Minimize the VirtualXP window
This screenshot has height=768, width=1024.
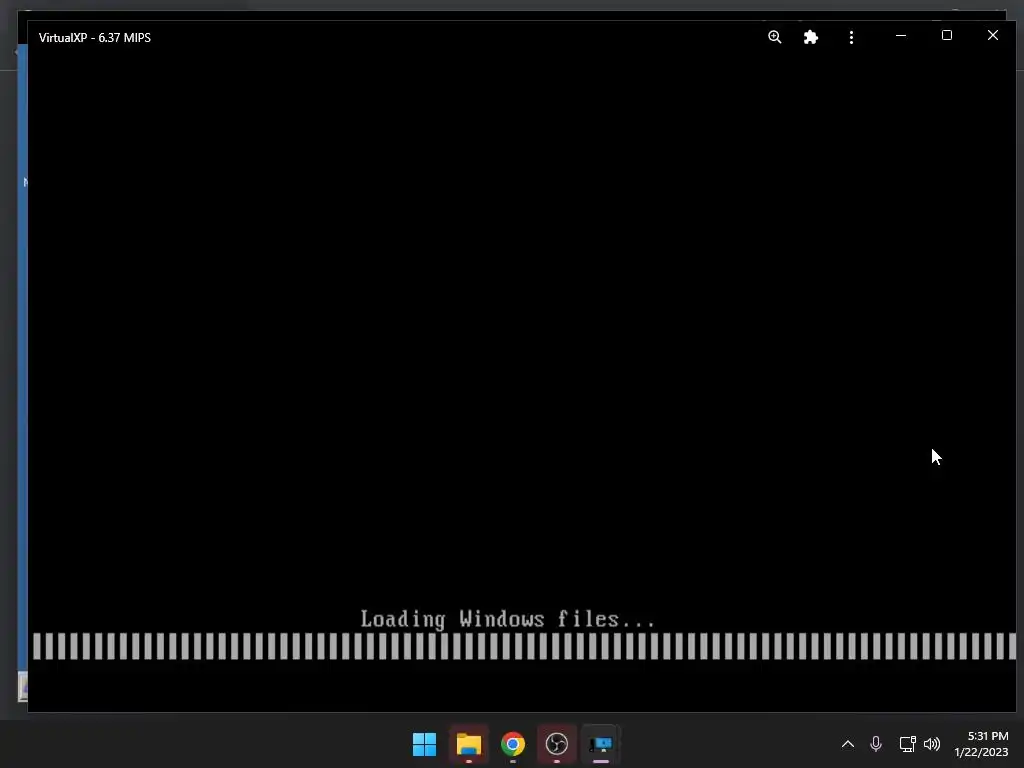(x=901, y=36)
